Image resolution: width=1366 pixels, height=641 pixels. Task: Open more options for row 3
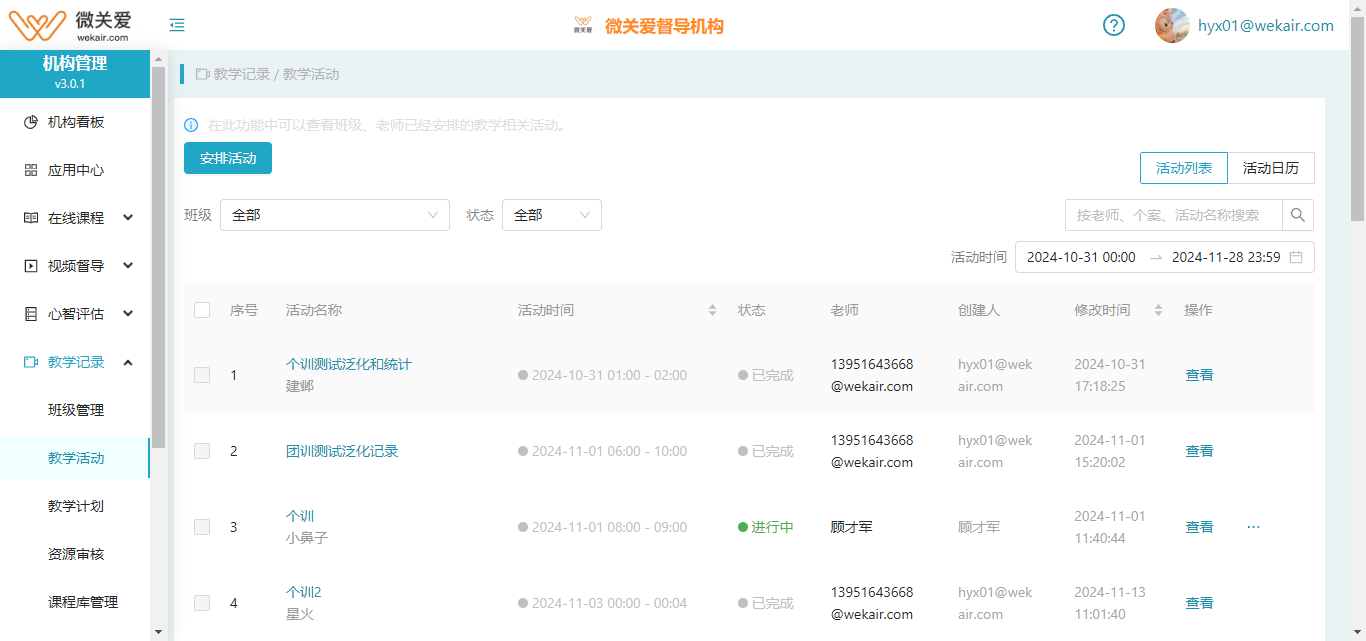click(1253, 527)
